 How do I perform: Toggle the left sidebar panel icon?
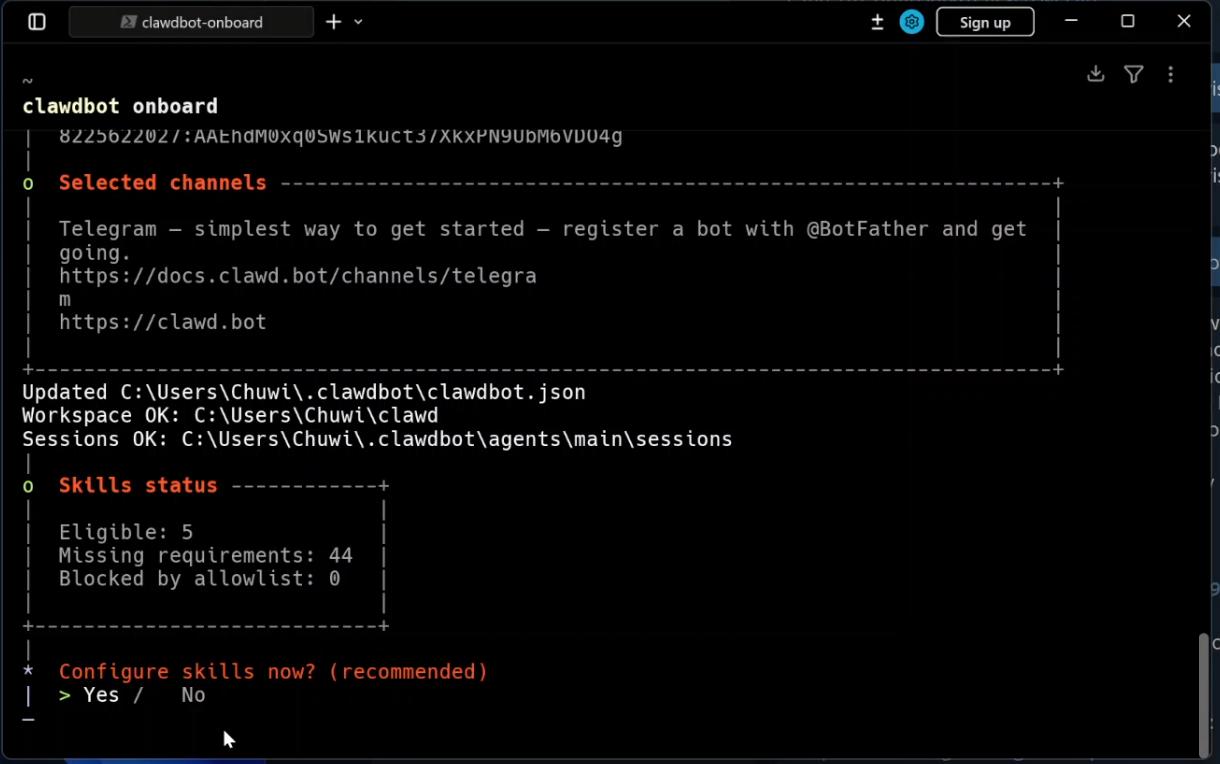pos(37,22)
